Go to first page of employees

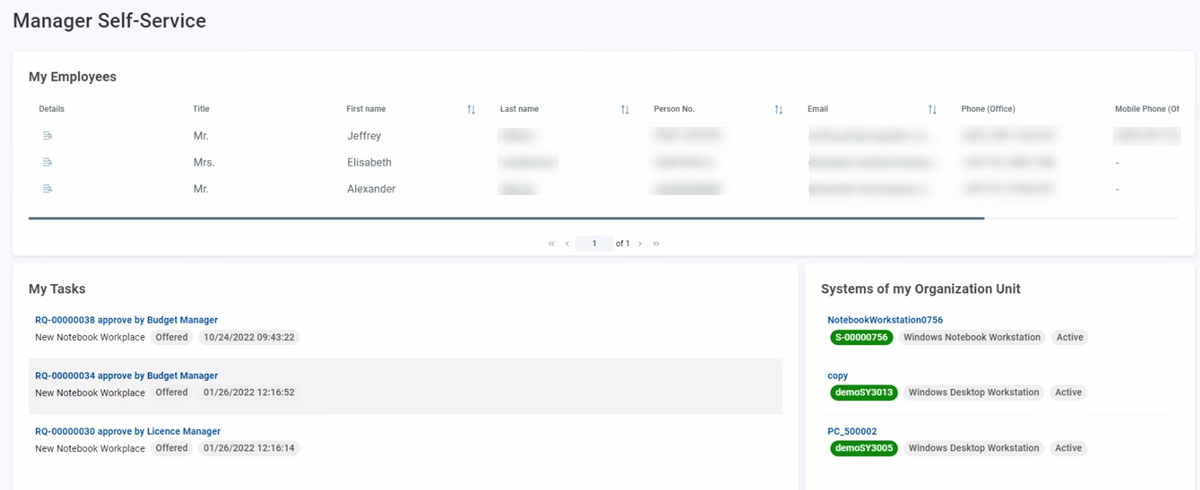coord(551,243)
